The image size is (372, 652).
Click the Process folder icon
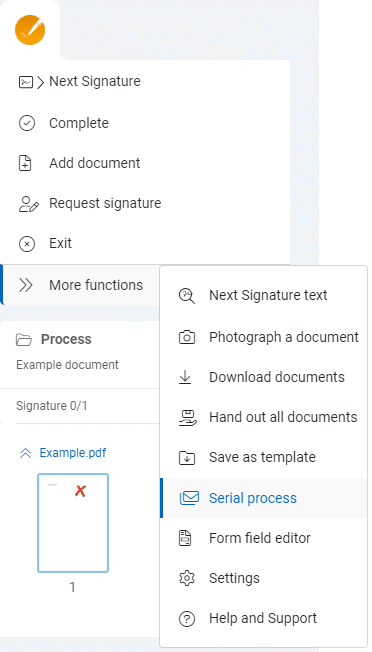(24, 340)
